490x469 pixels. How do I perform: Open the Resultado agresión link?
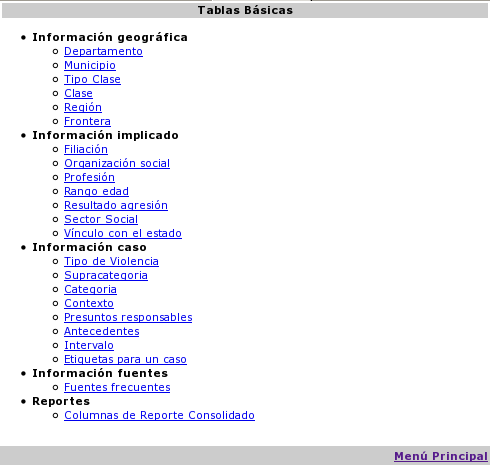[116, 205]
